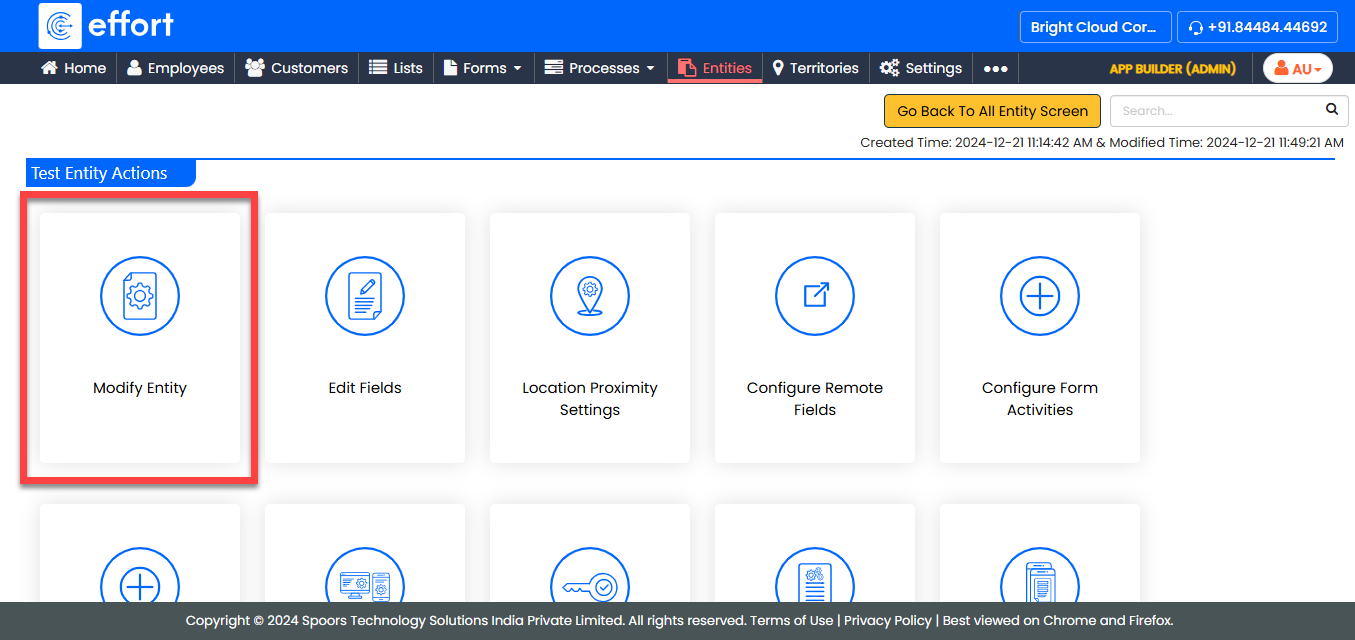
Task: Expand the Processes dropdown menu
Action: 600,68
